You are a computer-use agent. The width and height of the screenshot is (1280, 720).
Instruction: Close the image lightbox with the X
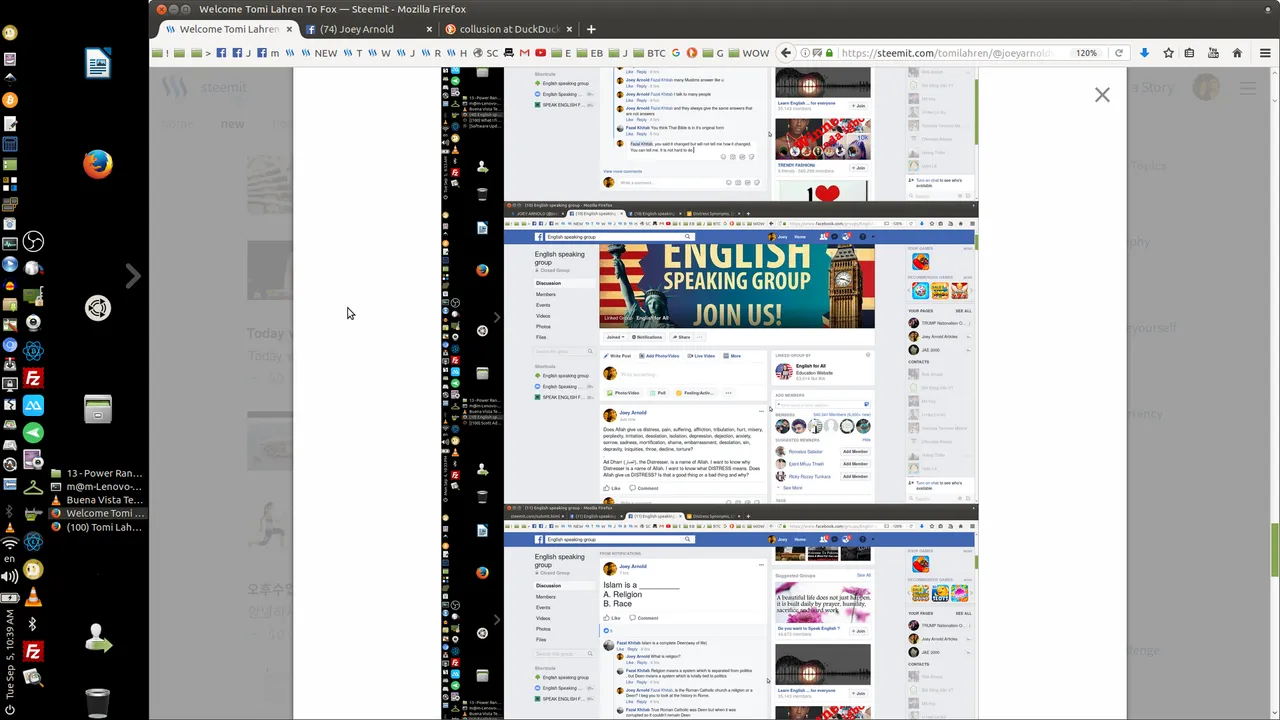click(1102, 95)
